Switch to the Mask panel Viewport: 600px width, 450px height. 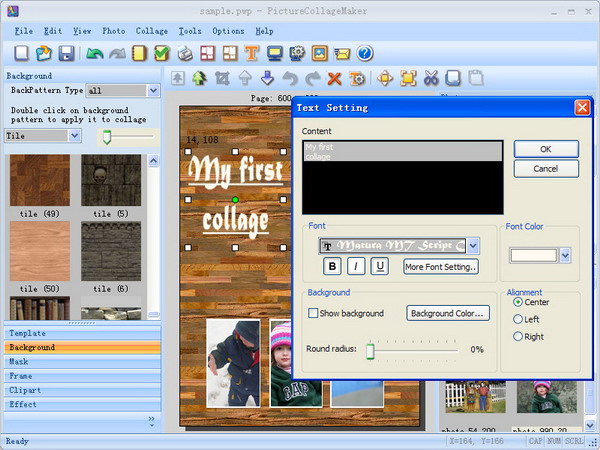coord(82,362)
